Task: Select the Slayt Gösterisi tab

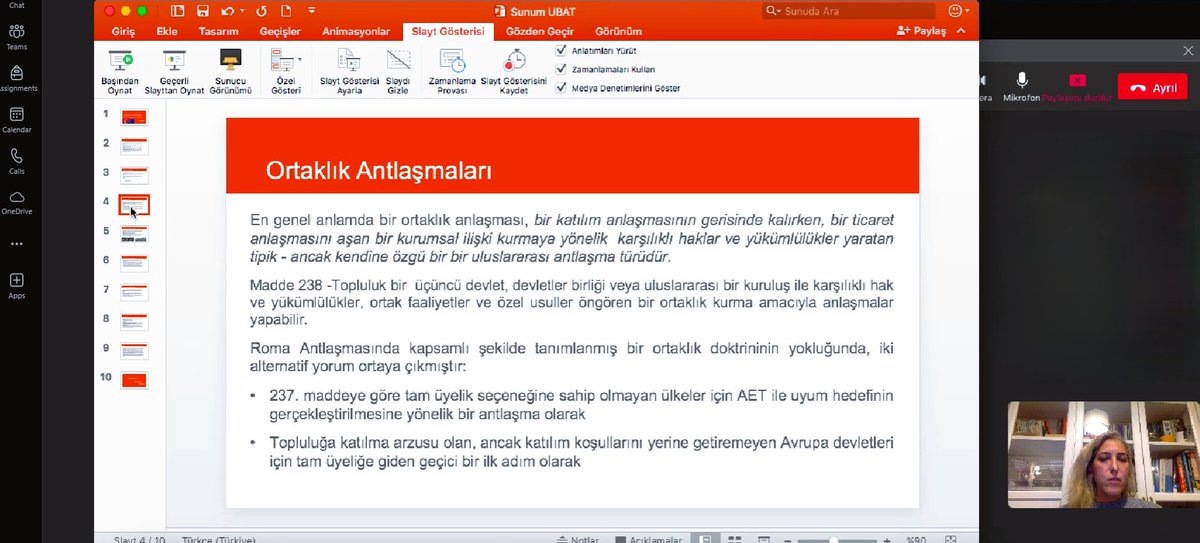Action: coord(448,31)
